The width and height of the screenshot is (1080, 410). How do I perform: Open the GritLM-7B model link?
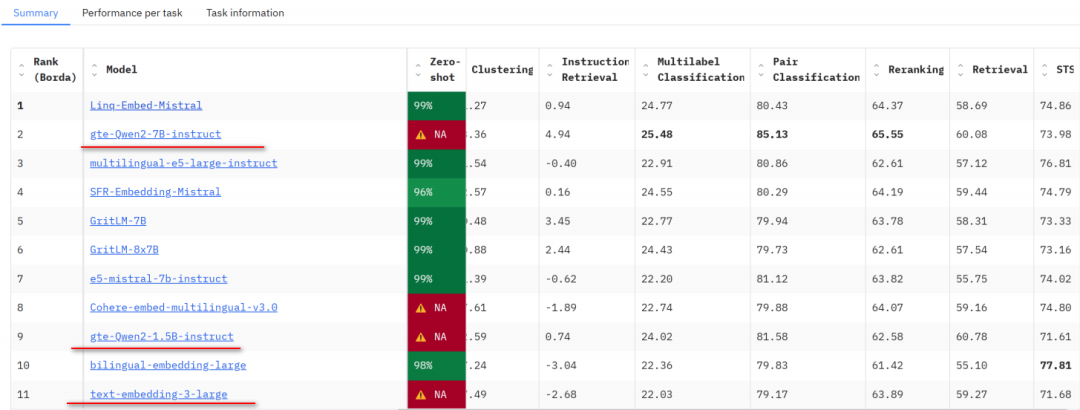(118, 221)
